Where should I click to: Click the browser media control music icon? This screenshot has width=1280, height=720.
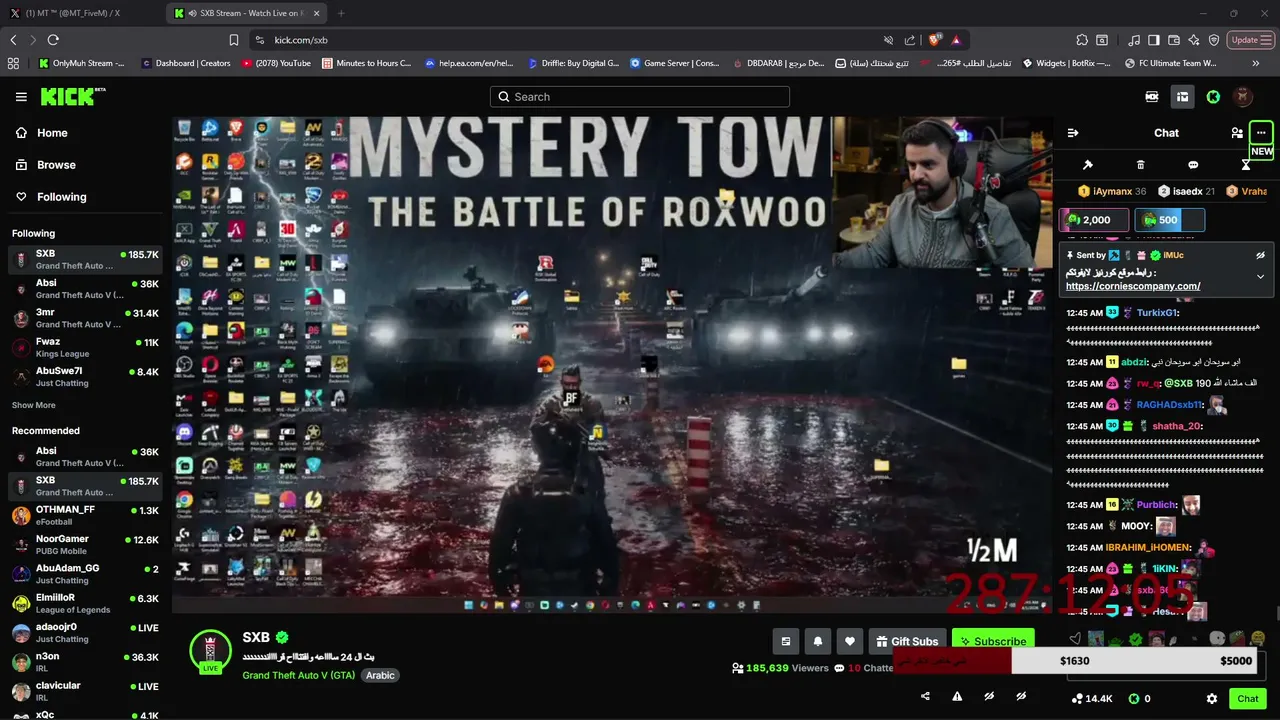coord(1134,40)
